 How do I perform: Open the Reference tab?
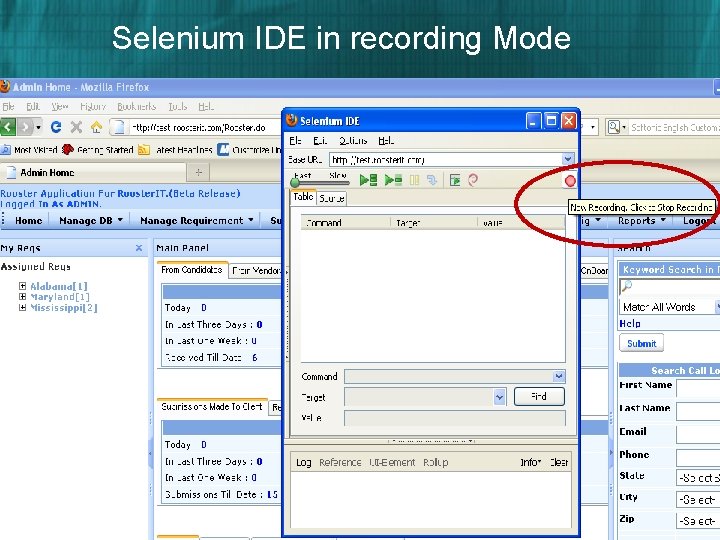pyautogui.click(x=340, y=462)
